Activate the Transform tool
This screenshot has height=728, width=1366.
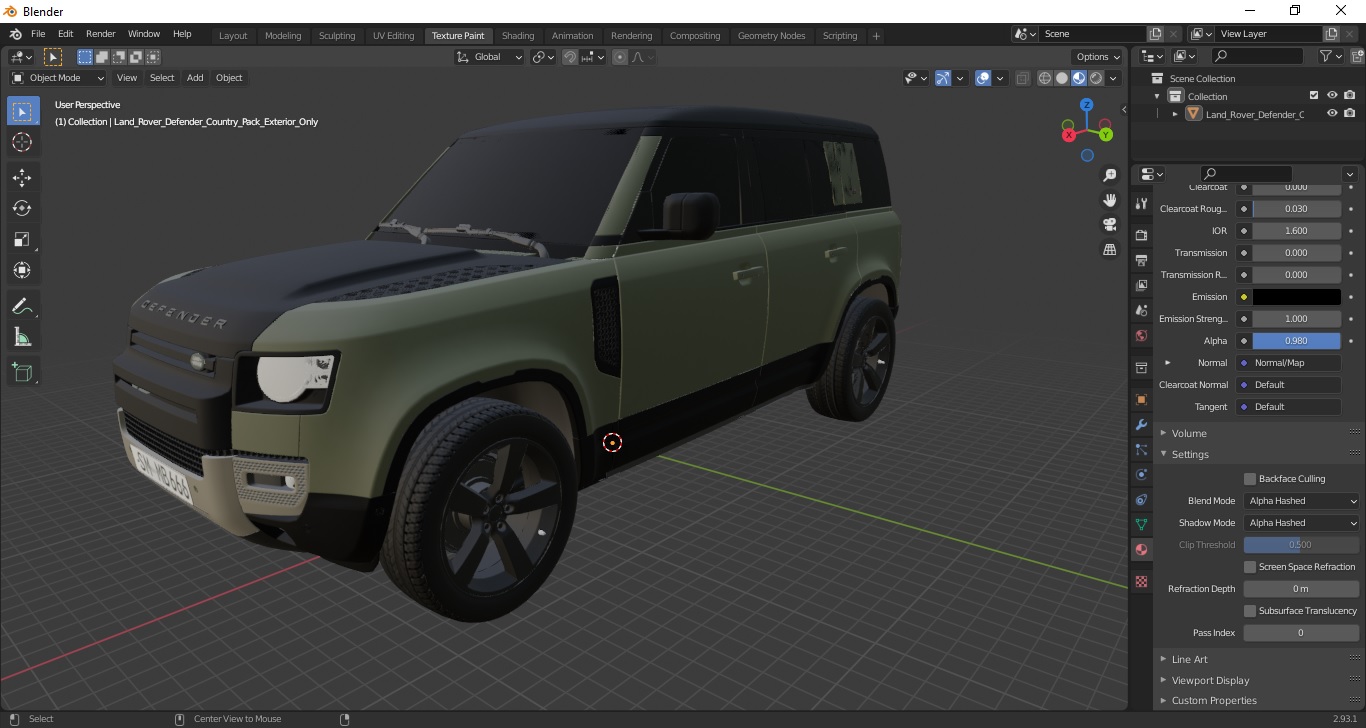click(22, 270)
